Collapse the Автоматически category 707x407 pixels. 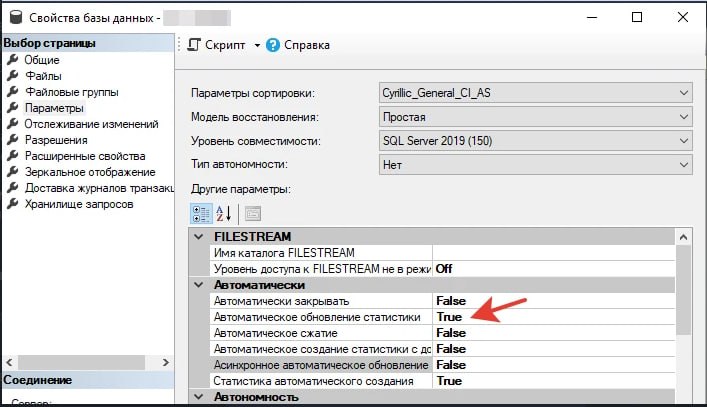pyautogui.click(x=198, y=285)
